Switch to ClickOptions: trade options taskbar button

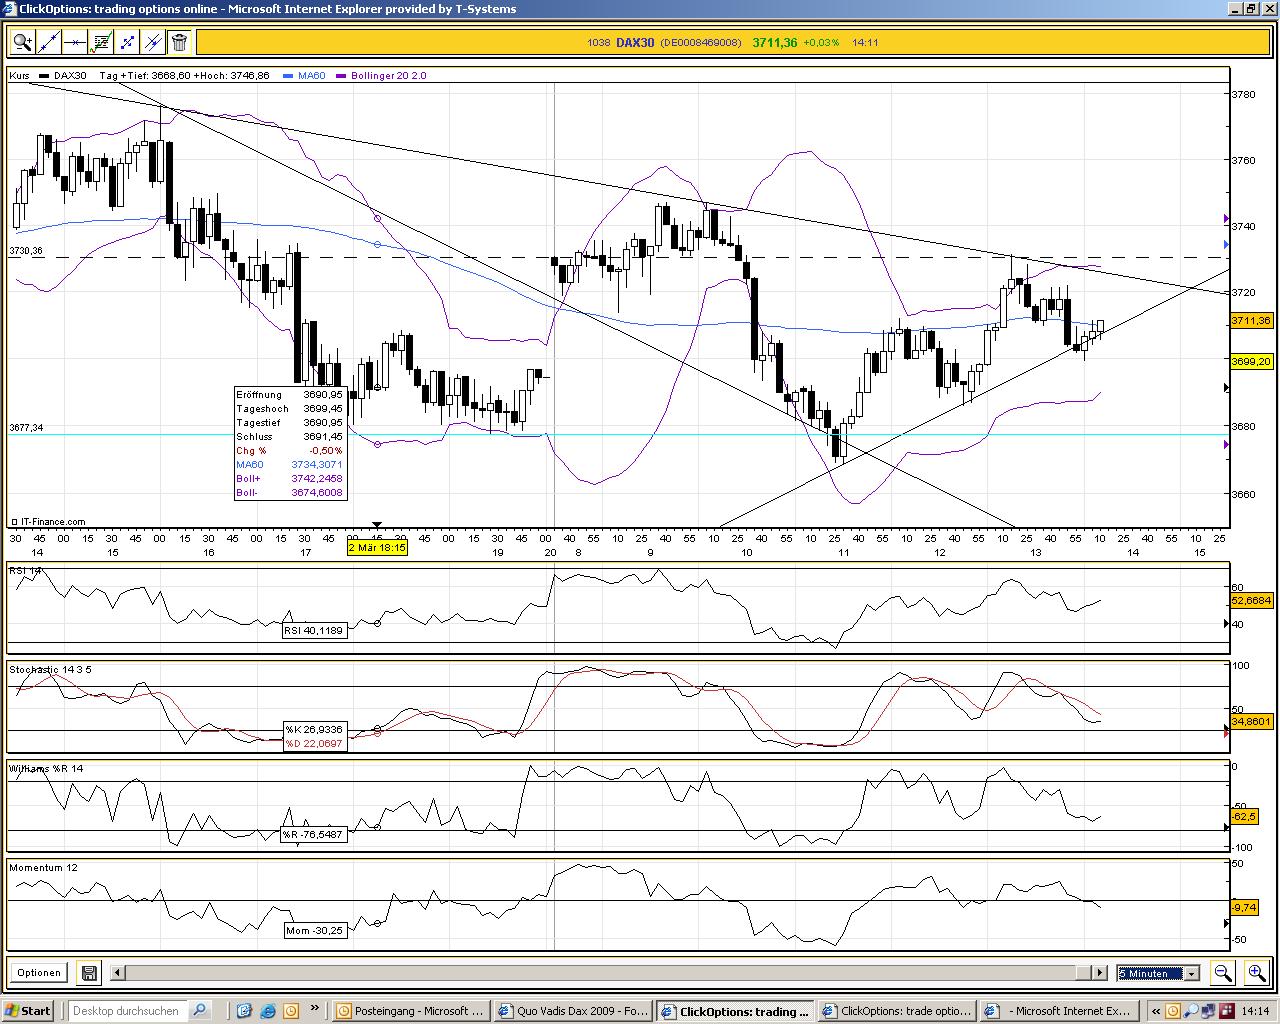[x=897, y=1010]
